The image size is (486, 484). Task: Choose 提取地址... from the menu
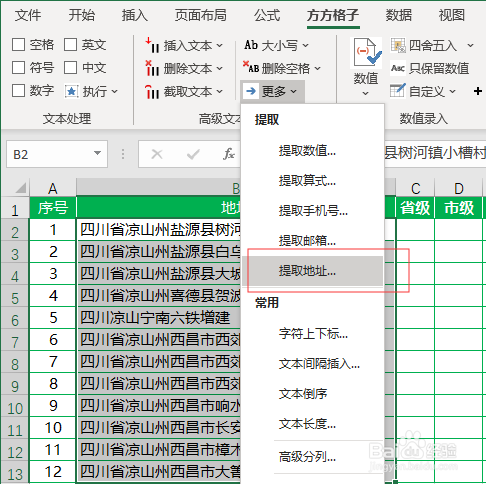pyautogui.click(x=313, y=271)
